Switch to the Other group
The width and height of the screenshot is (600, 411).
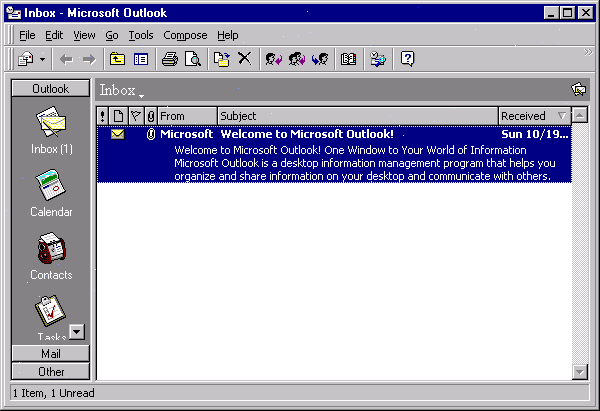(x=51, y=372)
